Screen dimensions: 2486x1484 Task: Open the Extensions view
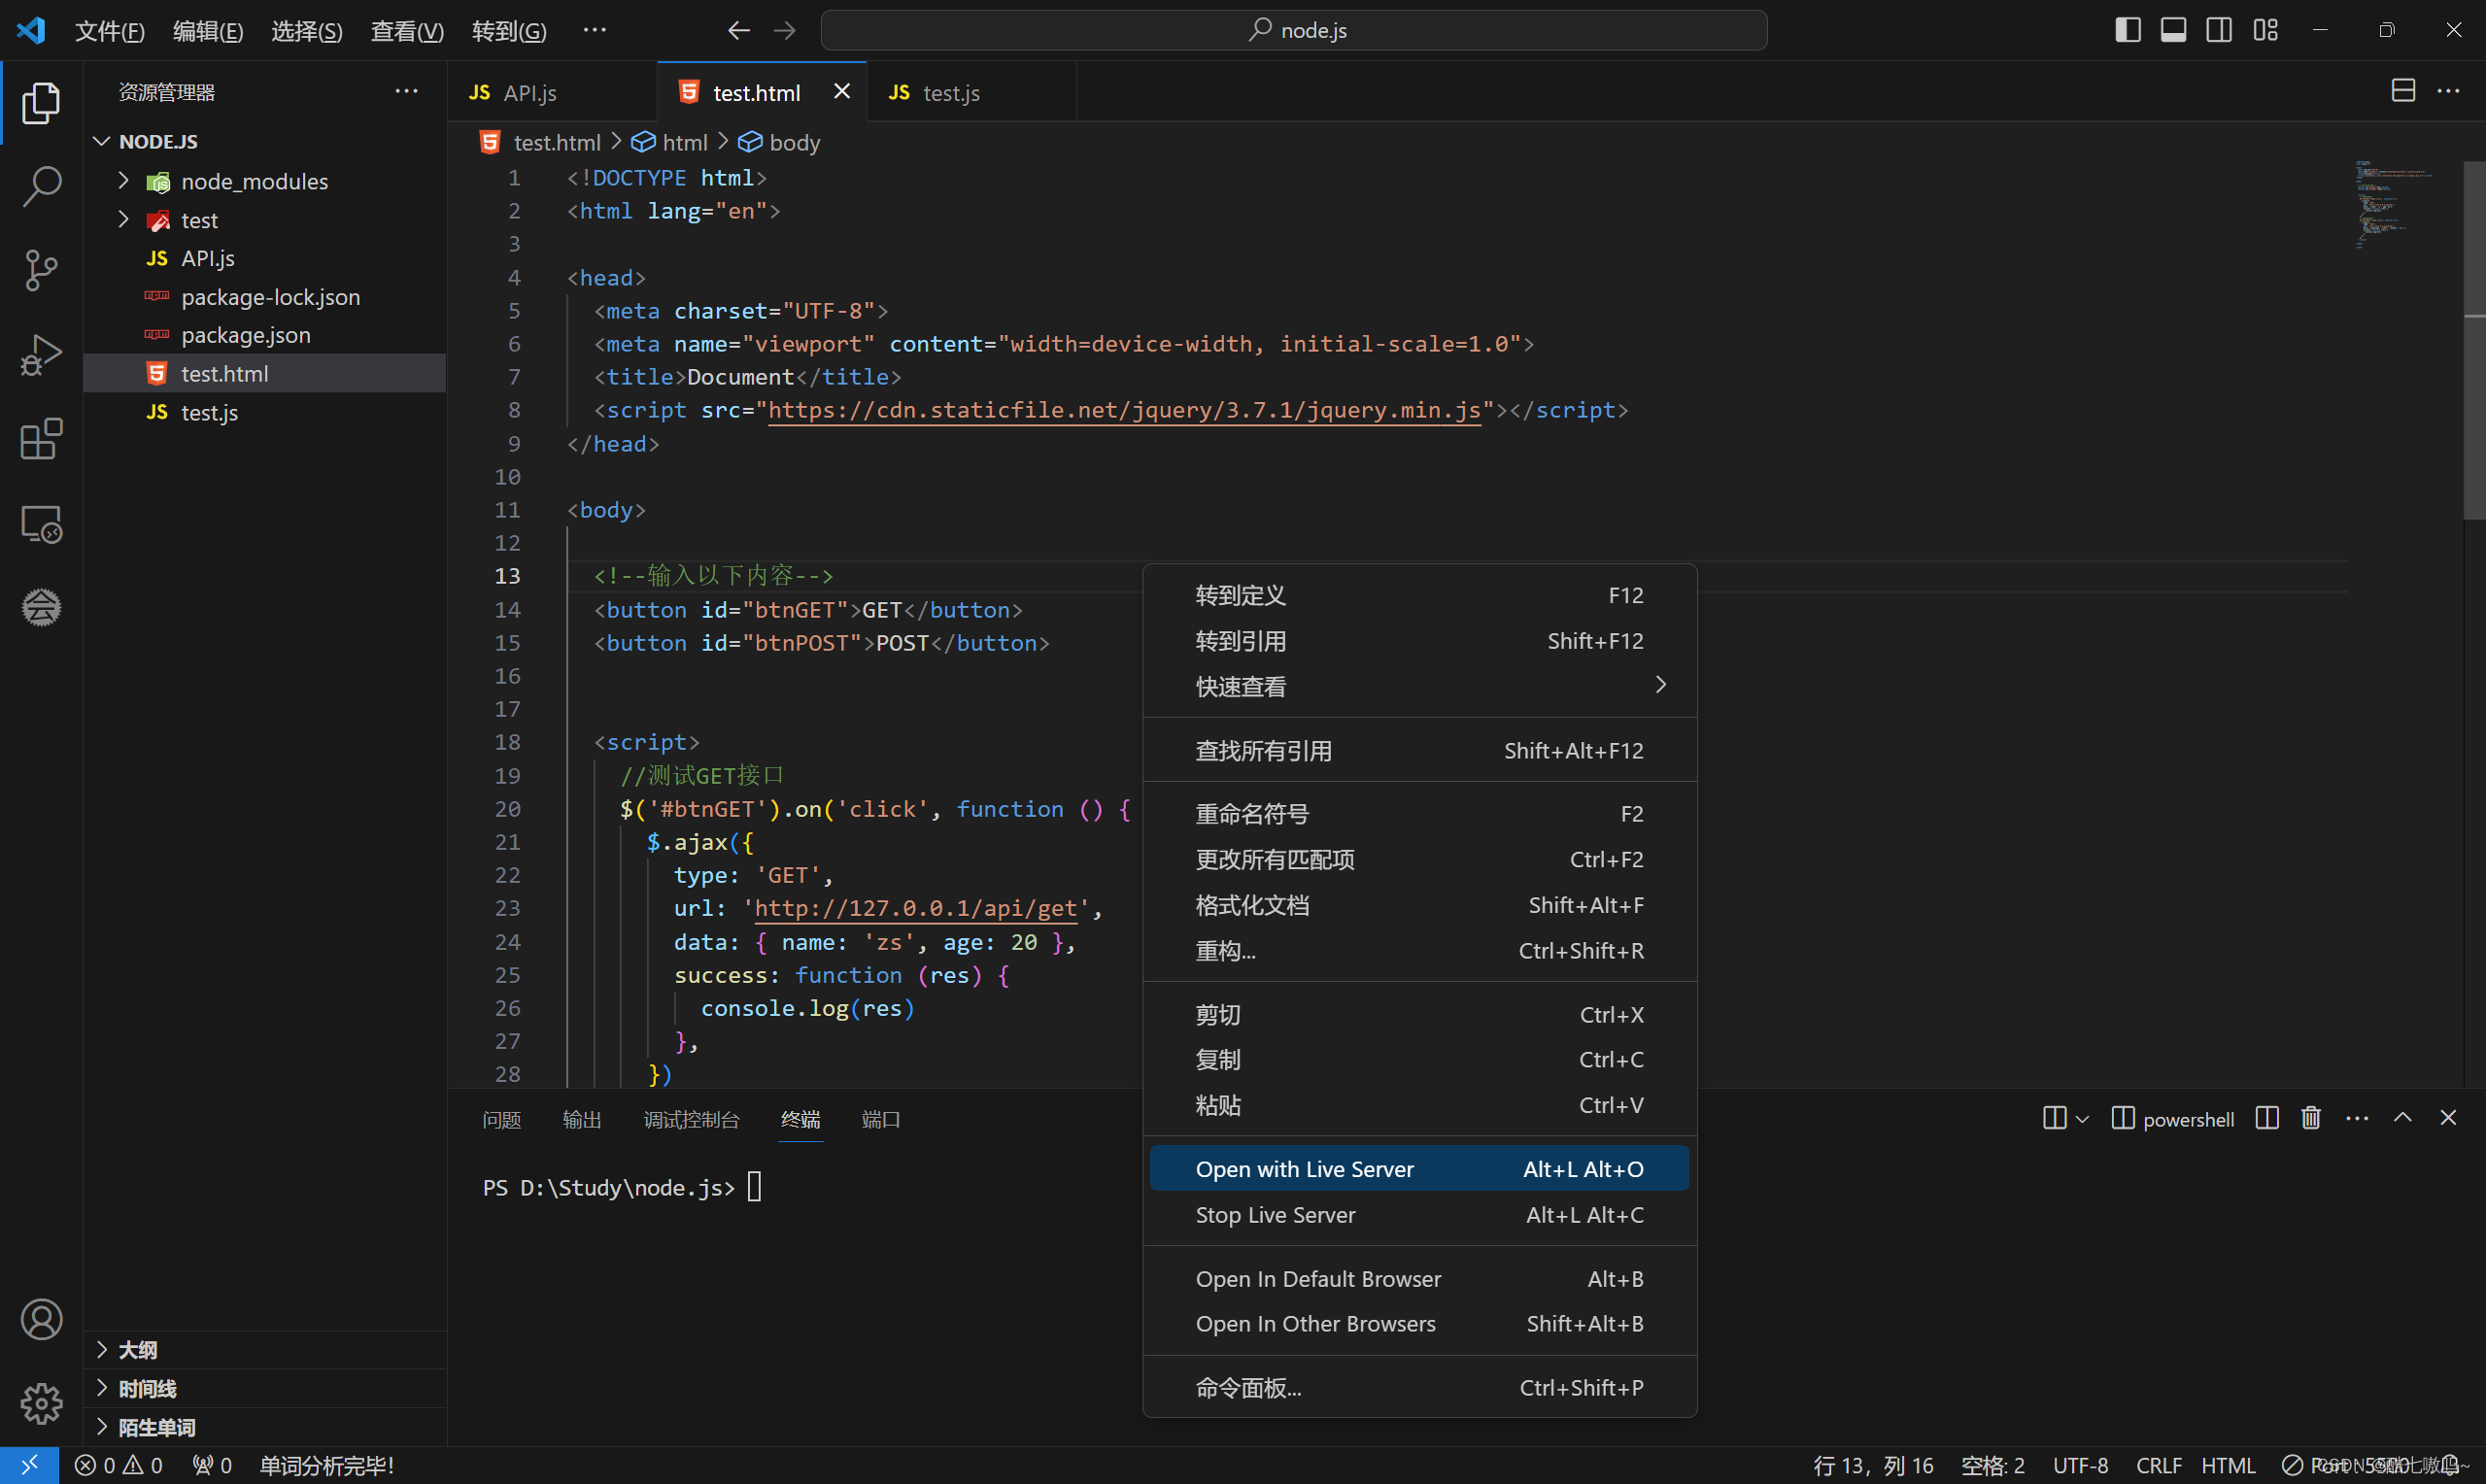(41, 439)
